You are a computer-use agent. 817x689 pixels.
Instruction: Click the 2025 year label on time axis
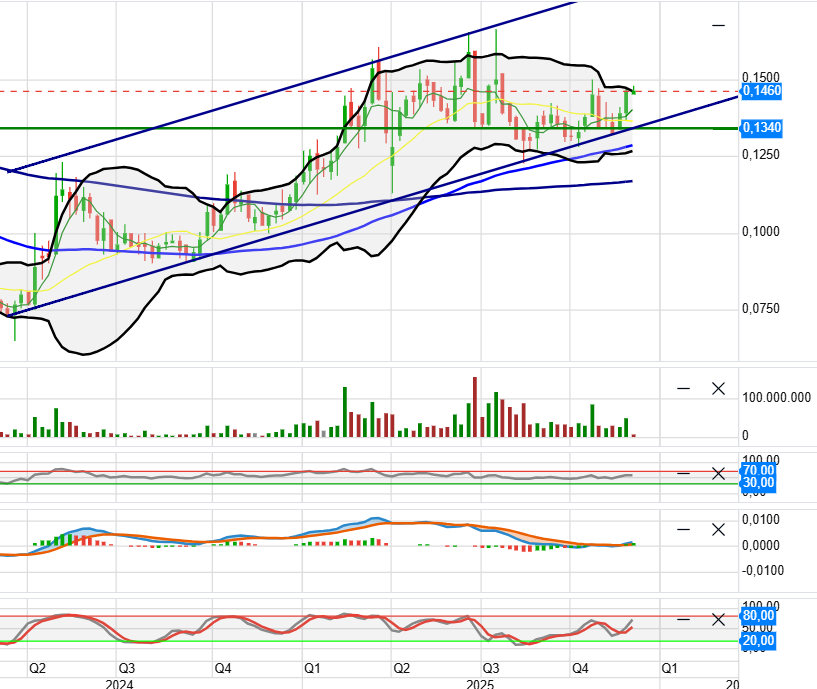pyautogui.click(x=481, y=684)
